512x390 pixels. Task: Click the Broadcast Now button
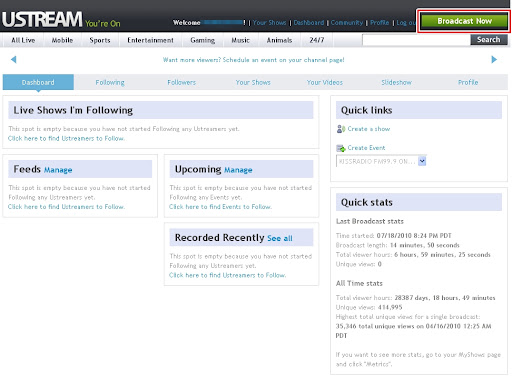464,21
